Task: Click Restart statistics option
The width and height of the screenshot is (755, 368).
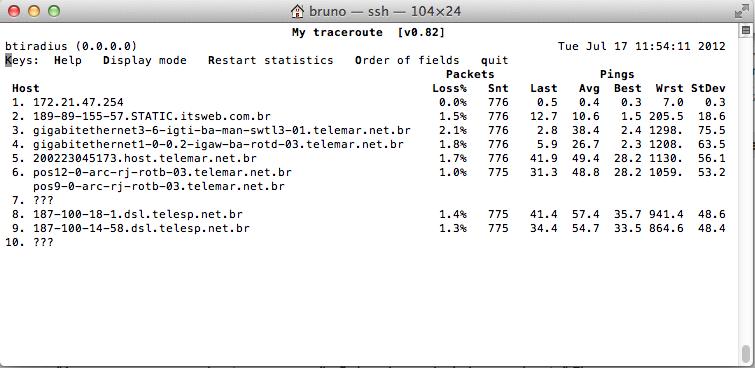Action: click(x=271, y=61)
